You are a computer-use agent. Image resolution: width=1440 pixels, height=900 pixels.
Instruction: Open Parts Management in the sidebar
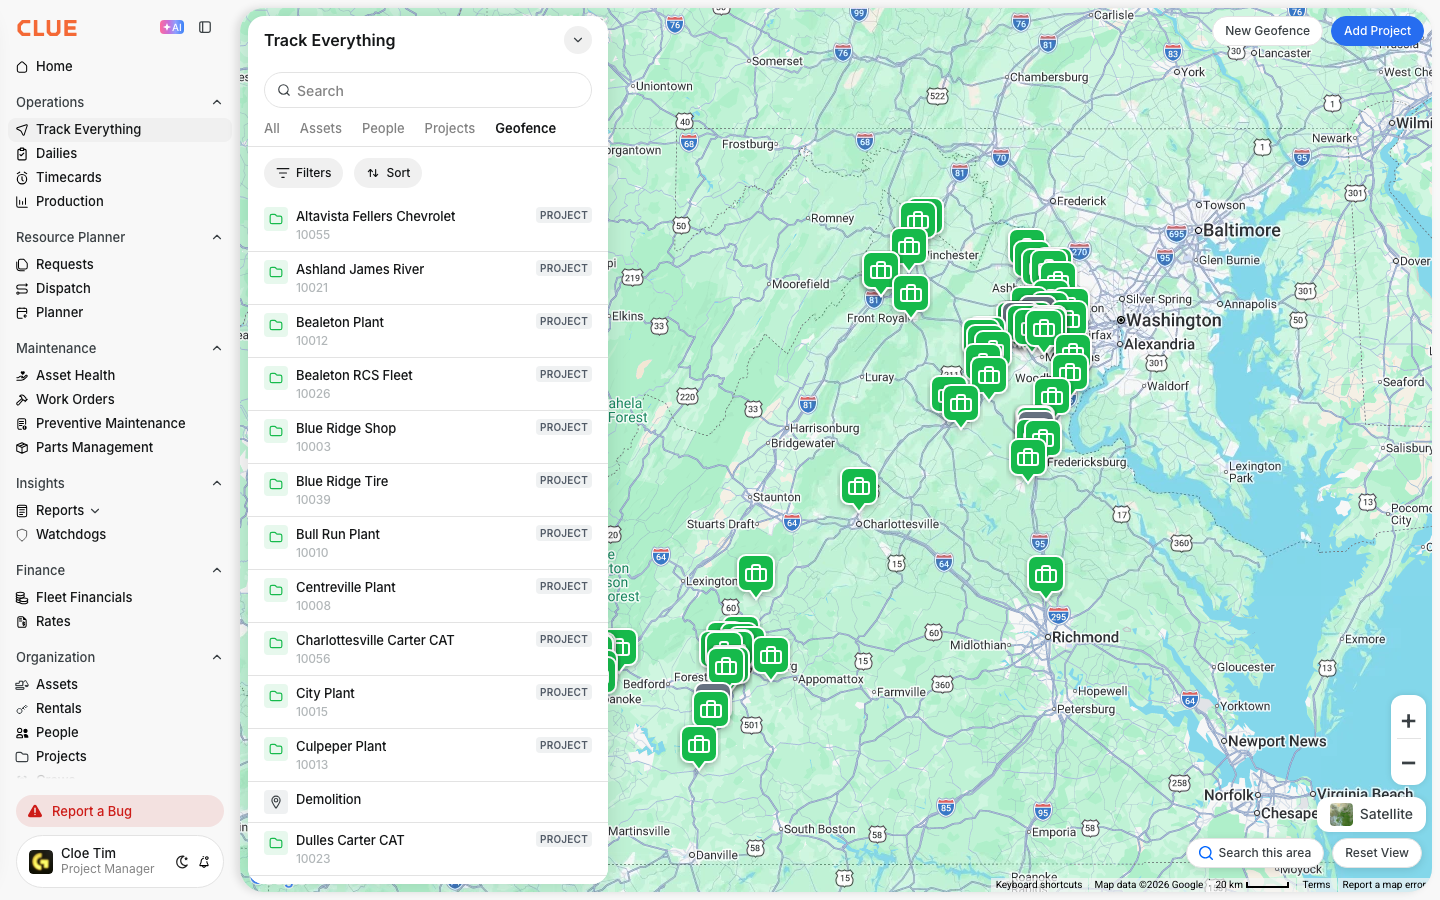tap(94, 447)
